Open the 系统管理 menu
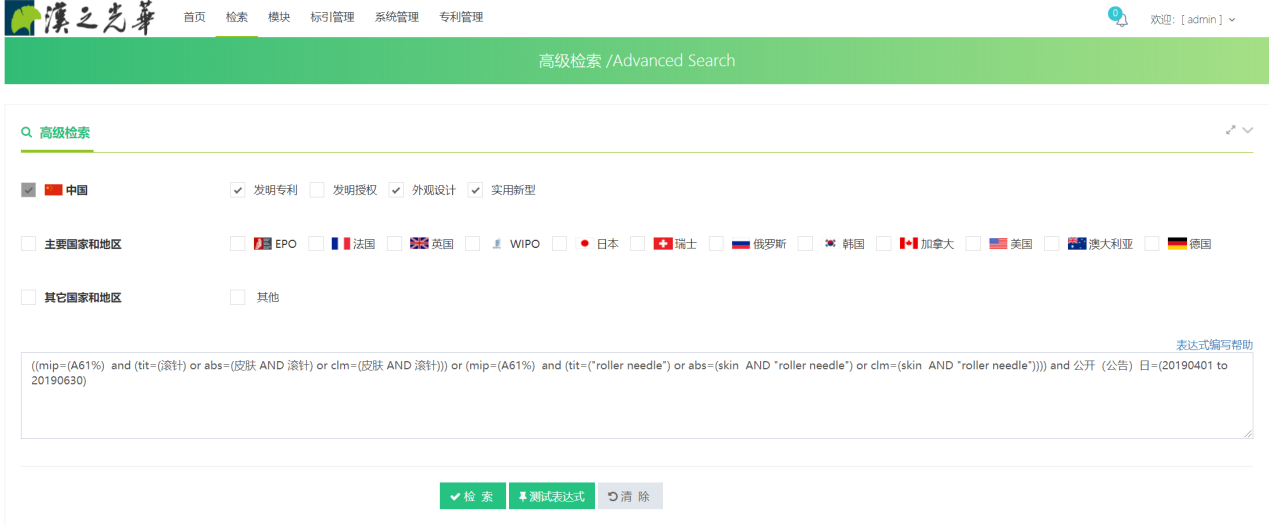1269x526 pixels. tap(396, 17)
